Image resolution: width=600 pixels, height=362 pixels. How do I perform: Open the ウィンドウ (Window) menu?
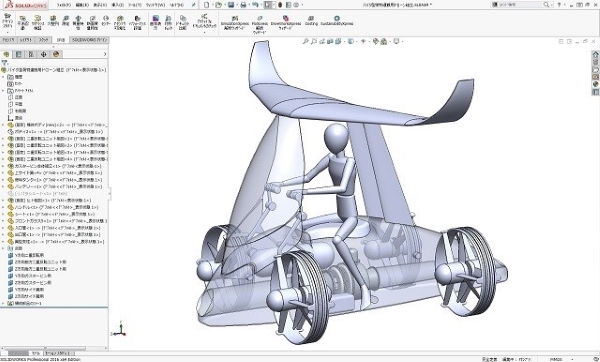155,5
